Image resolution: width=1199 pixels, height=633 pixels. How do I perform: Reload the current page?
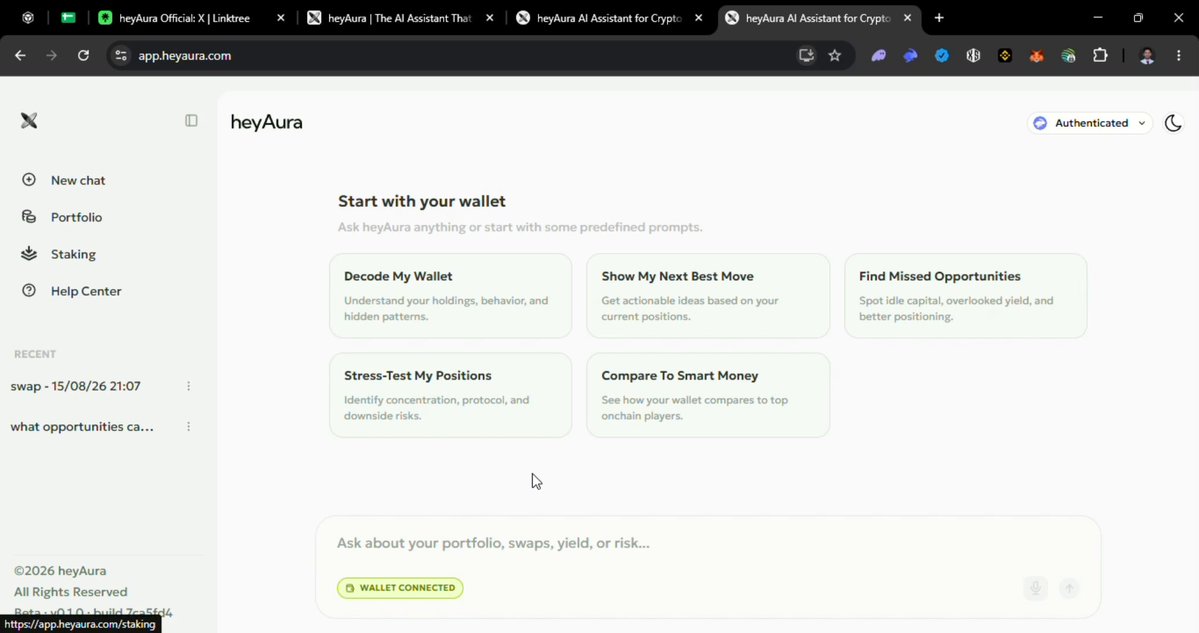pos(83,55)
